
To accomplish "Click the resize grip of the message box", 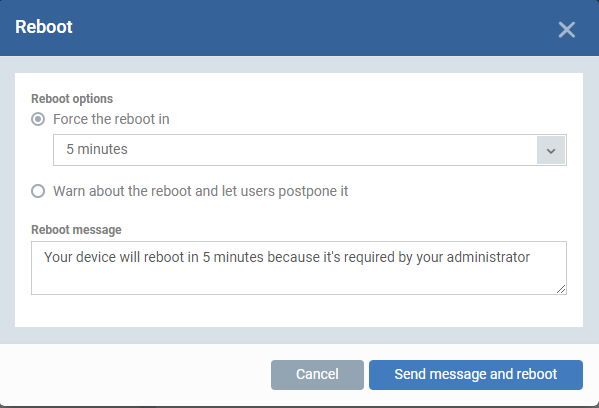I will point(561,289).
